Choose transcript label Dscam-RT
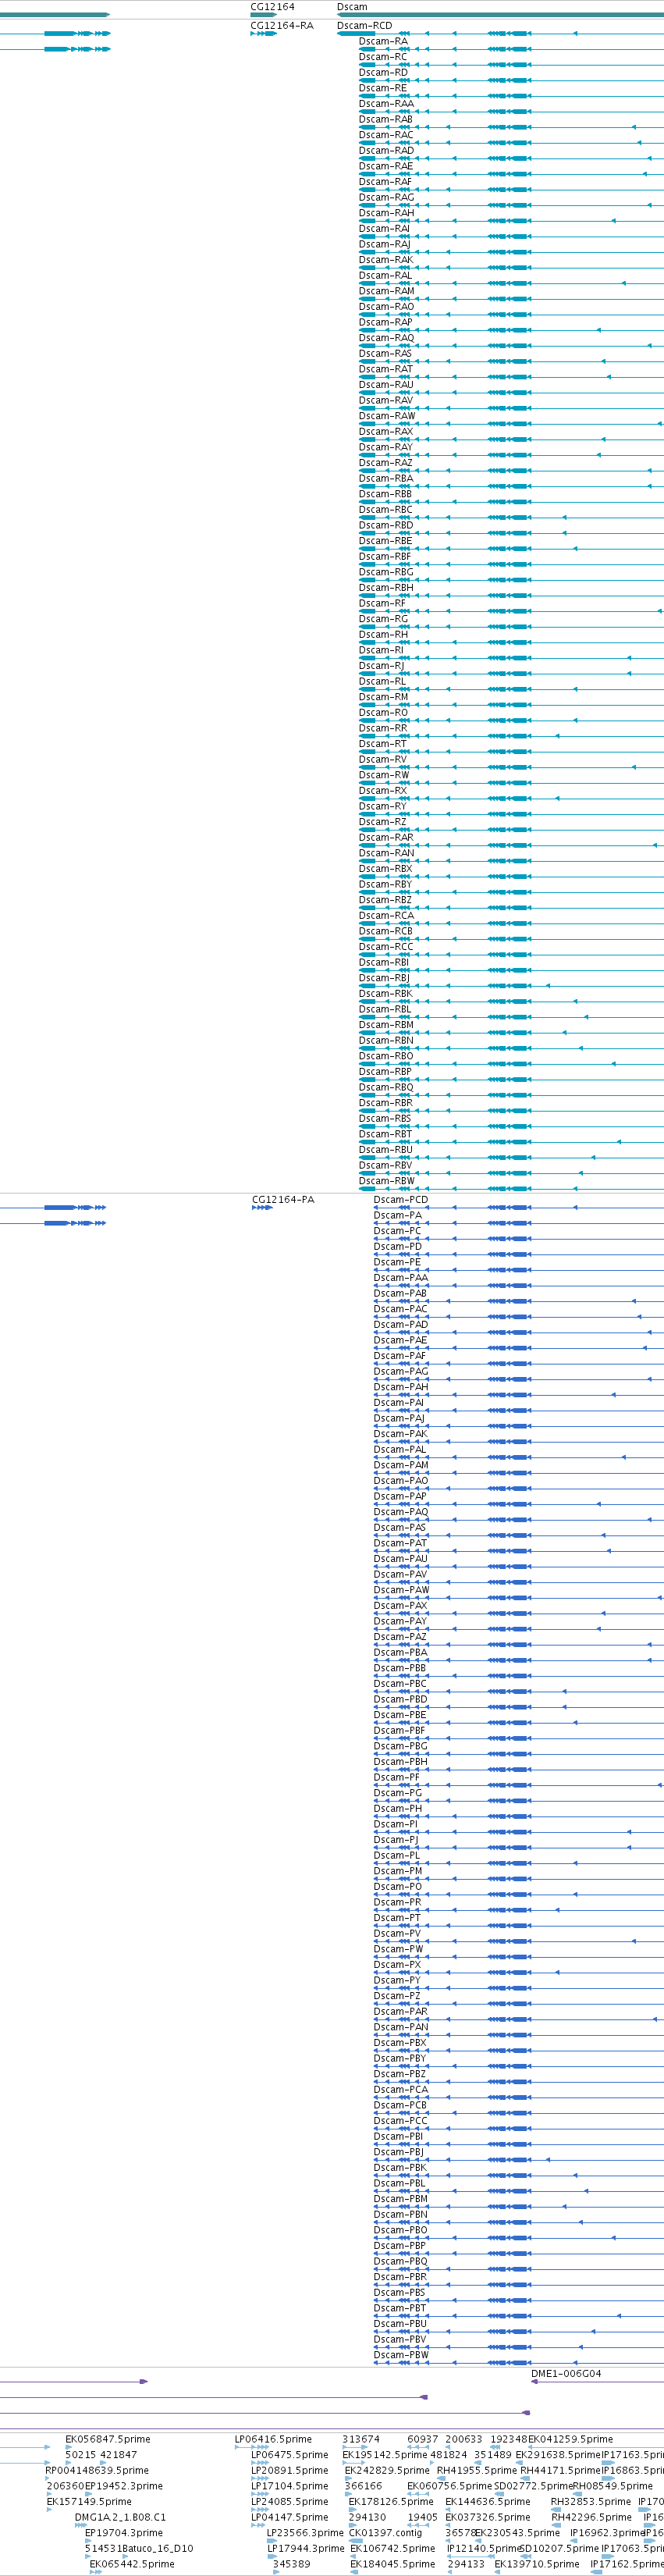Viewport: 664px width, 2576px height. (383, 744)
